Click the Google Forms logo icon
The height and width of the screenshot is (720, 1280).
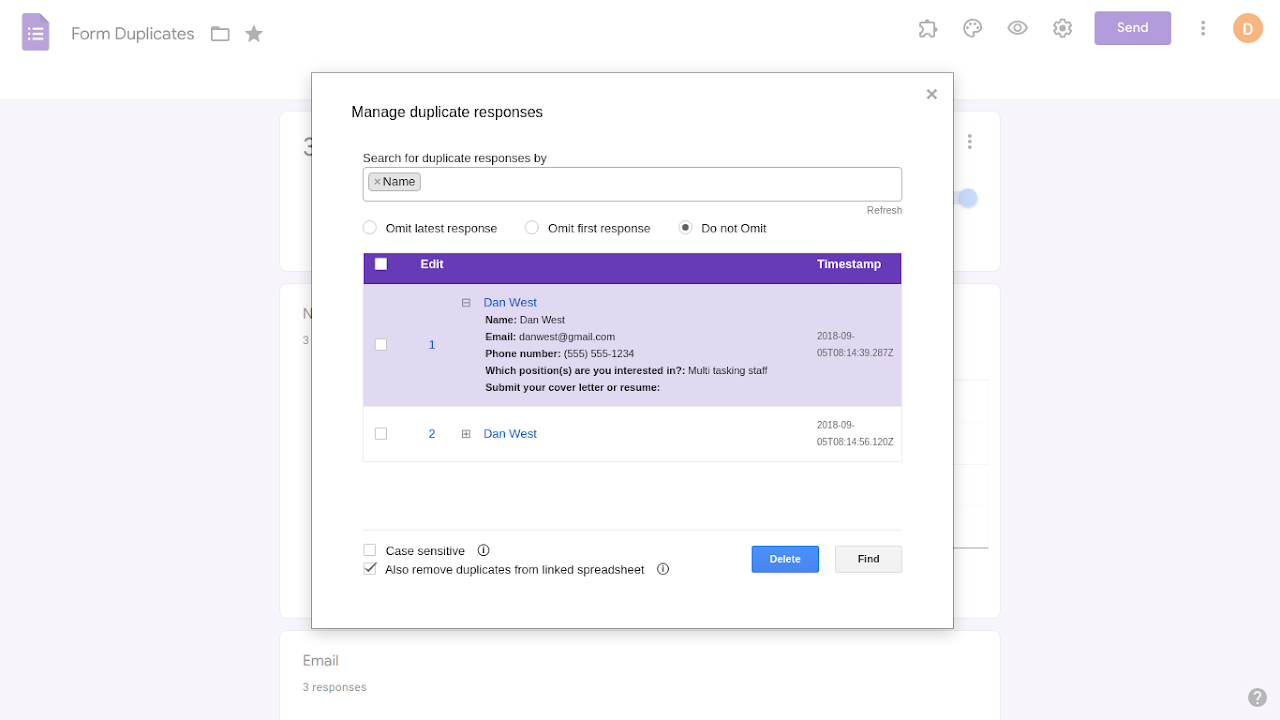(x=35, y=31)
